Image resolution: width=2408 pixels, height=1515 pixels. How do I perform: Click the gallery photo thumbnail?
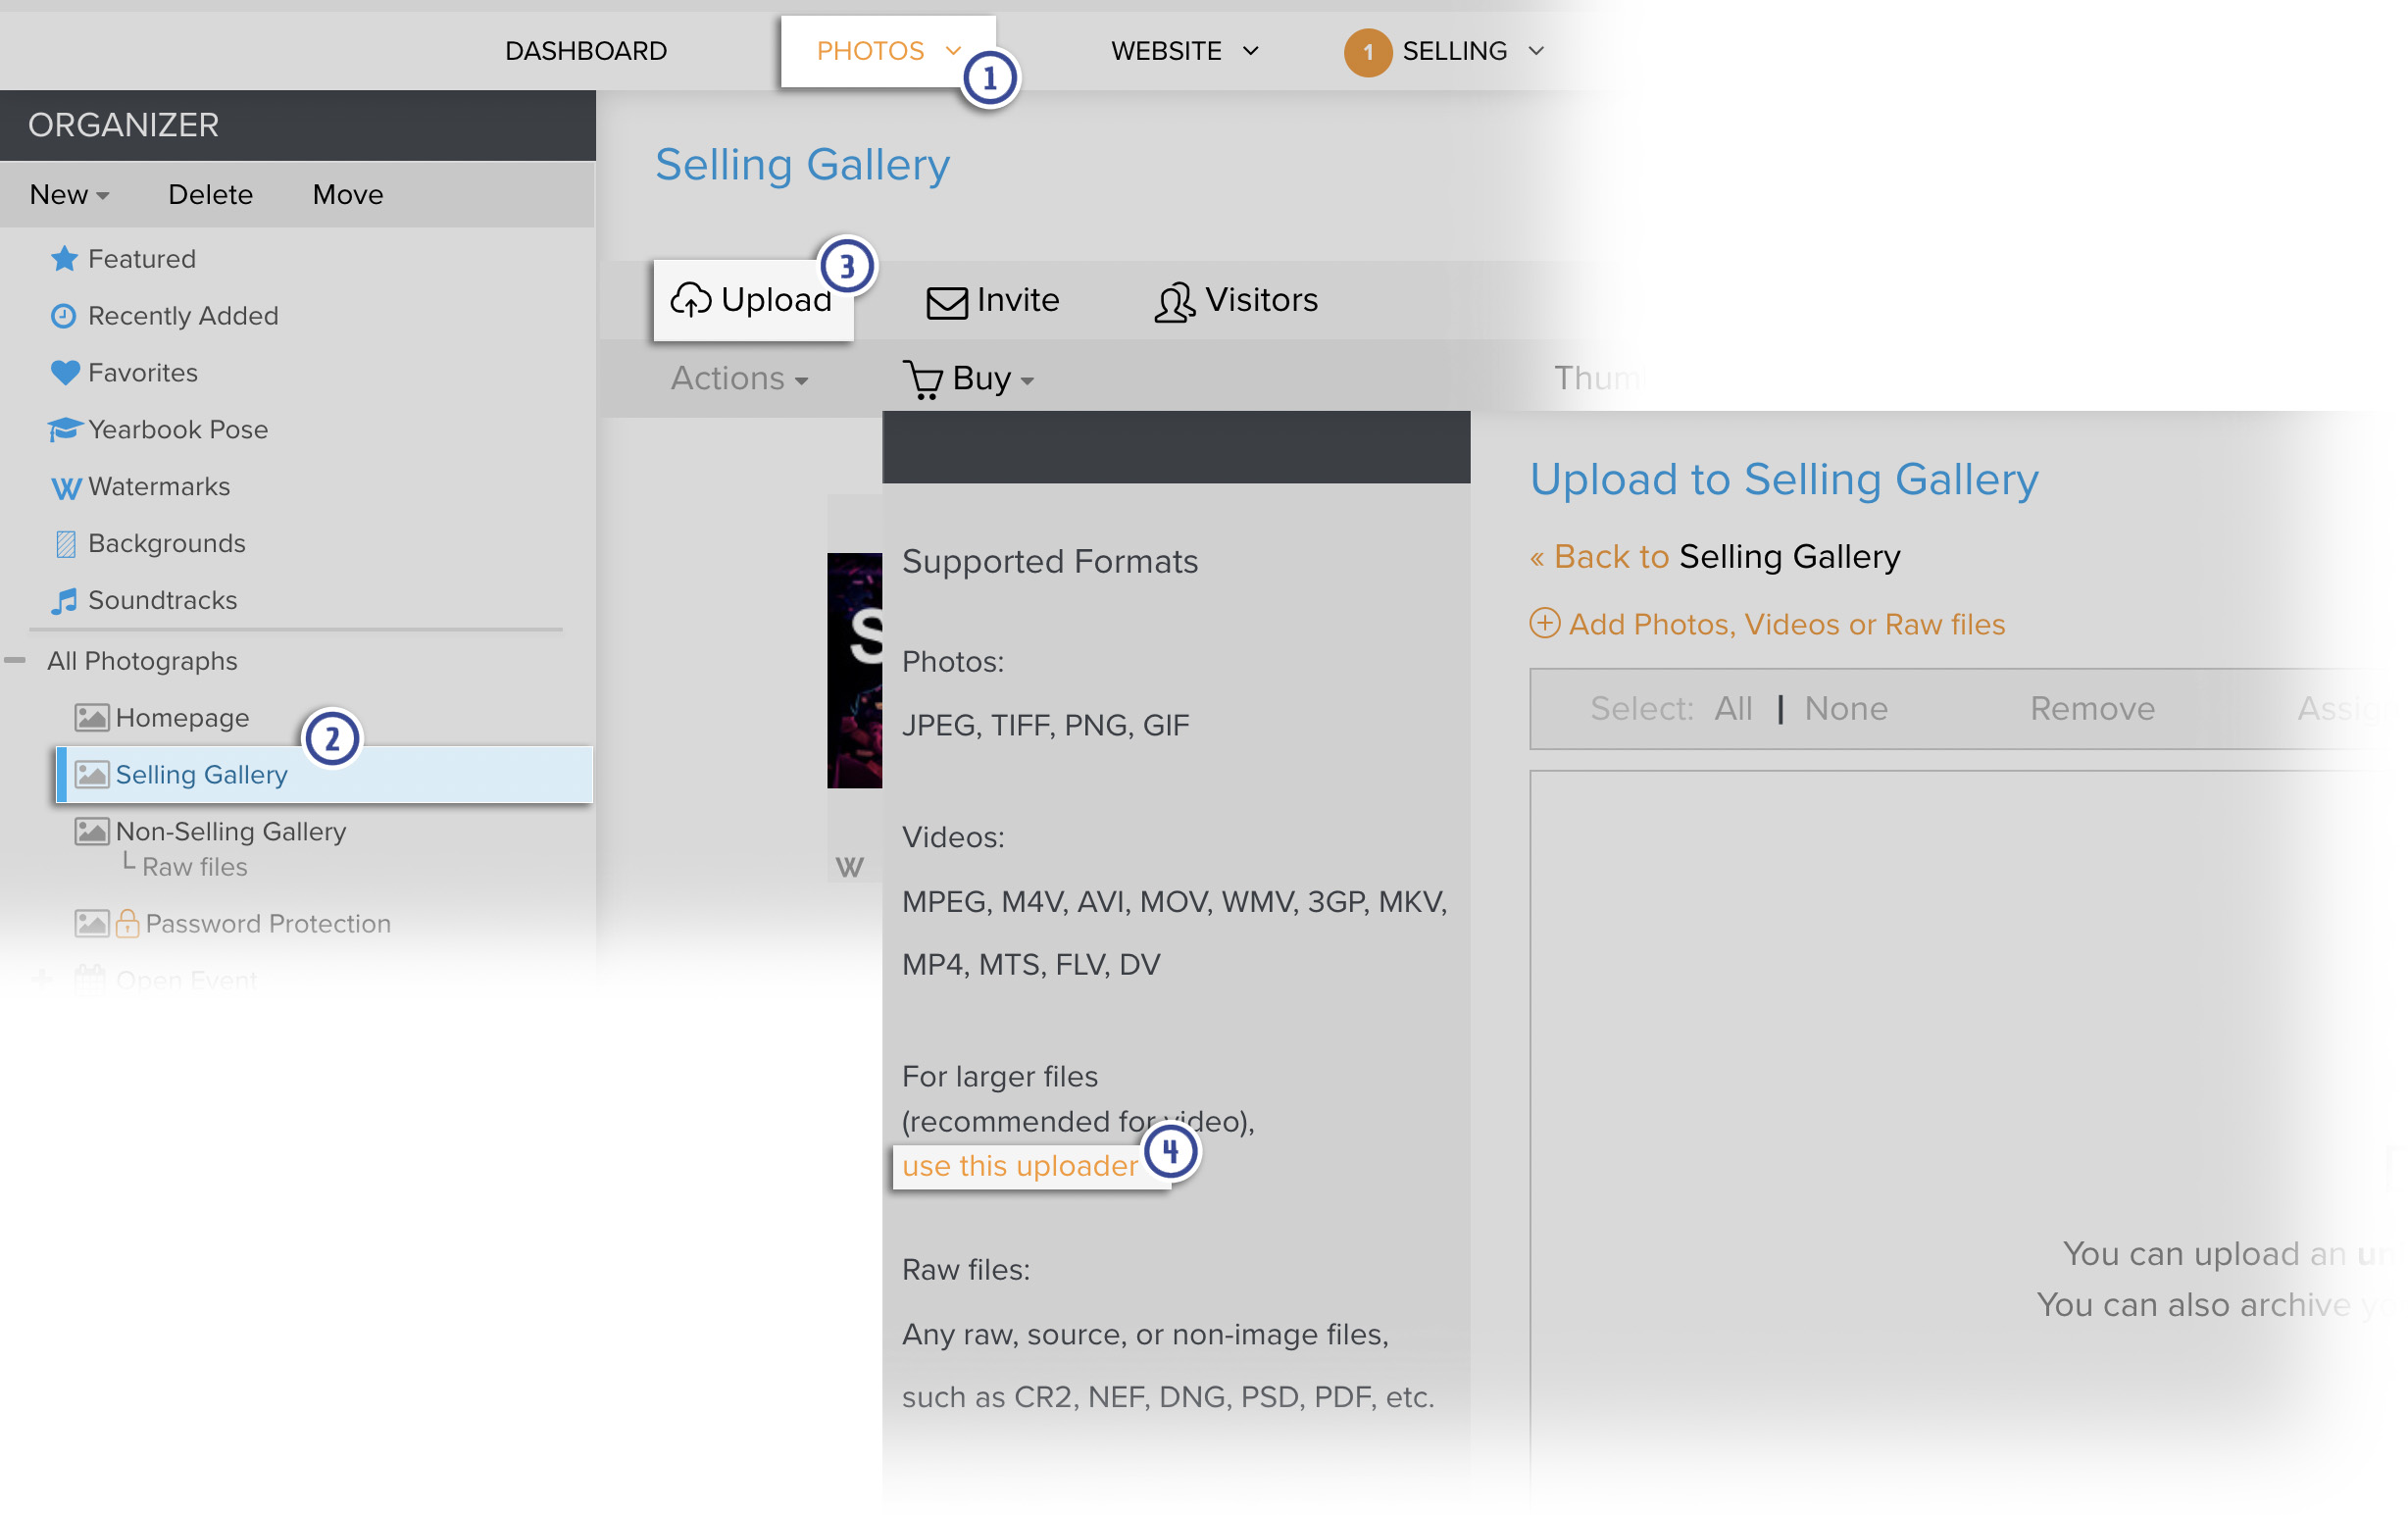coord(854,671)
